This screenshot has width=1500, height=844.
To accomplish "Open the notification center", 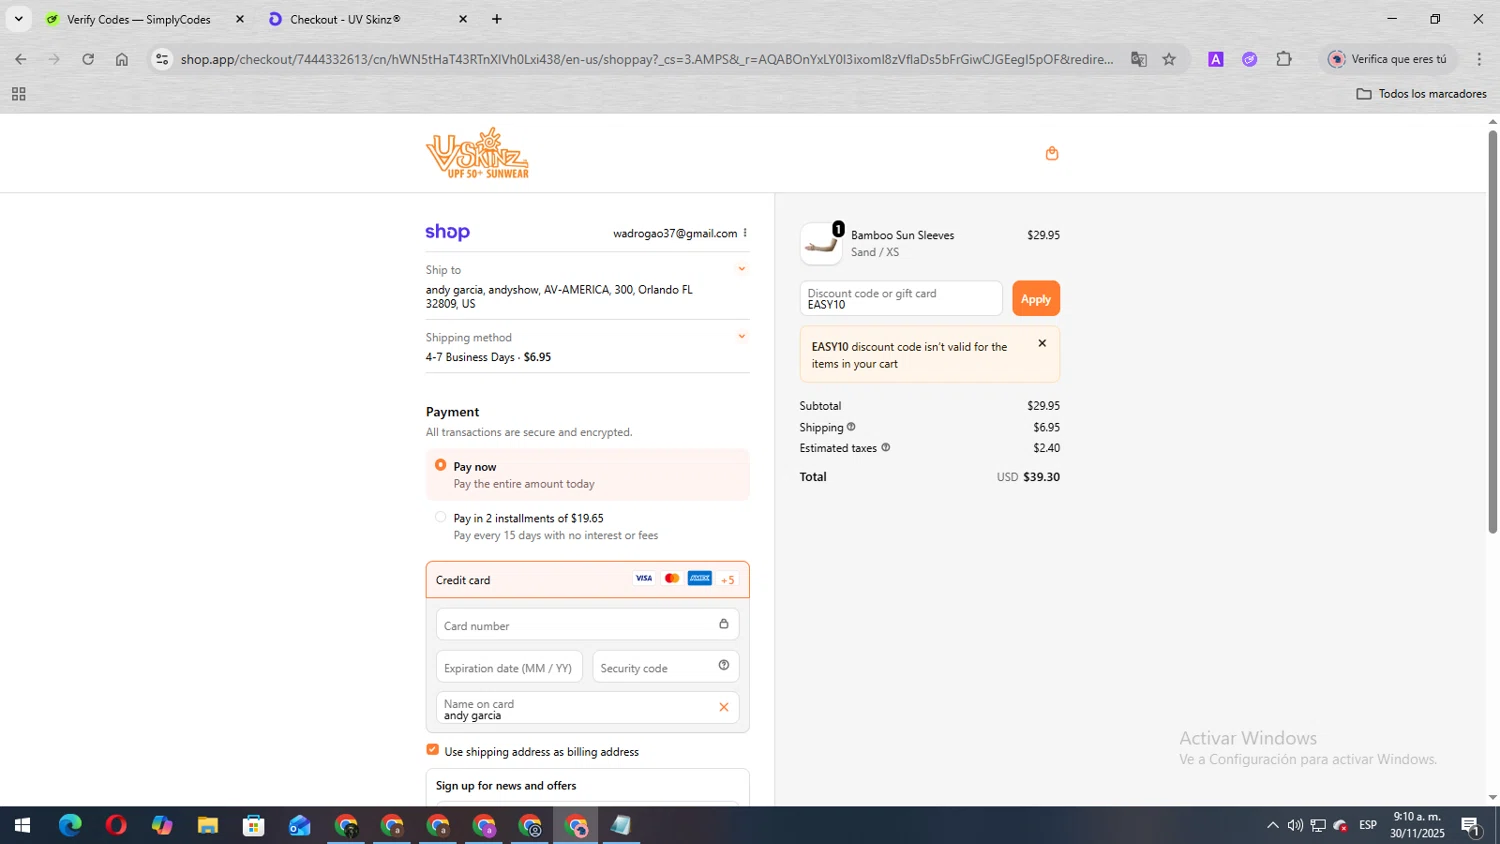I will (x=1471, y=825).
